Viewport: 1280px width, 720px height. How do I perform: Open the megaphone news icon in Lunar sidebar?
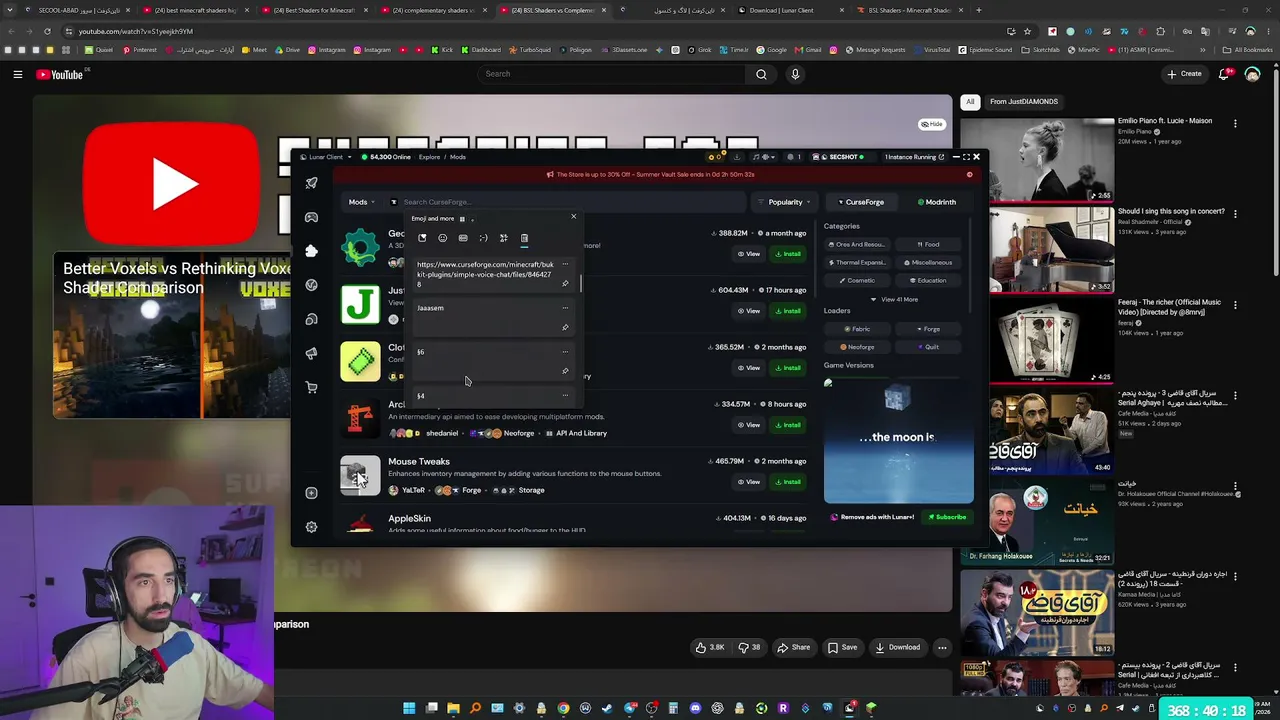coord(311,354)
